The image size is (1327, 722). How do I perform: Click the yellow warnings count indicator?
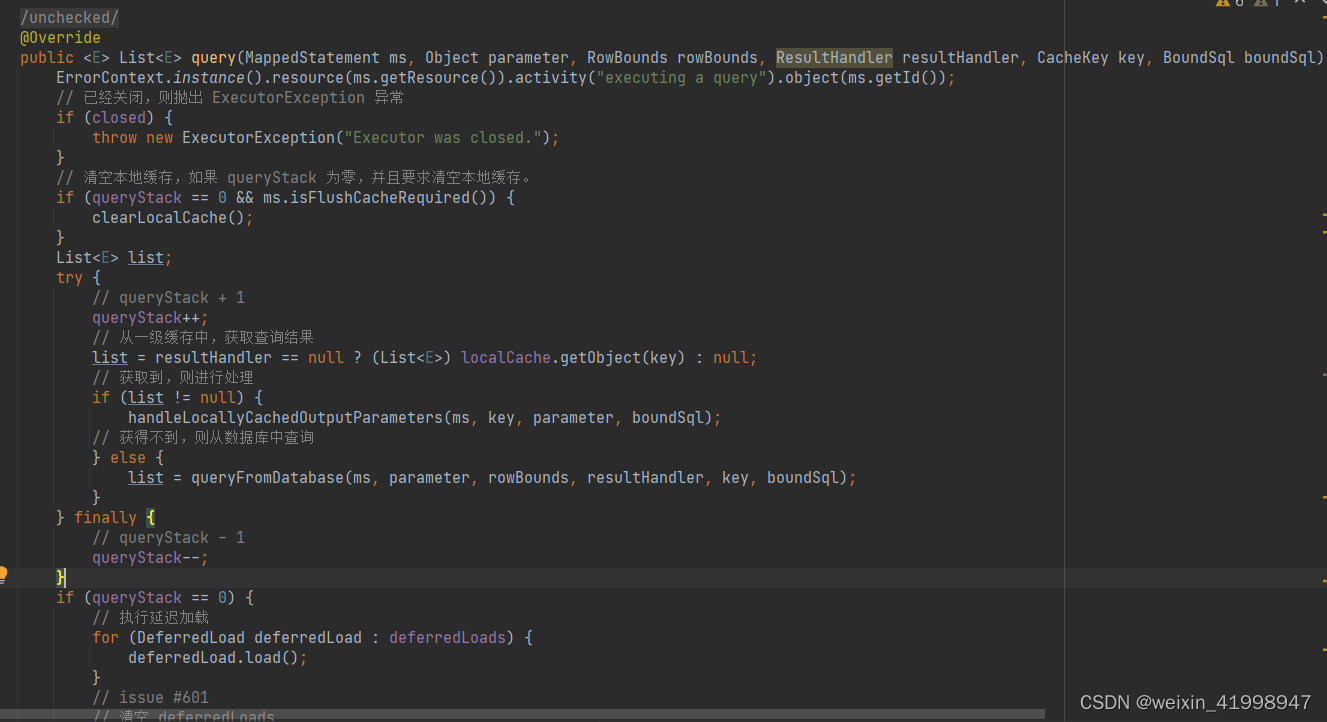coord(1229,3)
